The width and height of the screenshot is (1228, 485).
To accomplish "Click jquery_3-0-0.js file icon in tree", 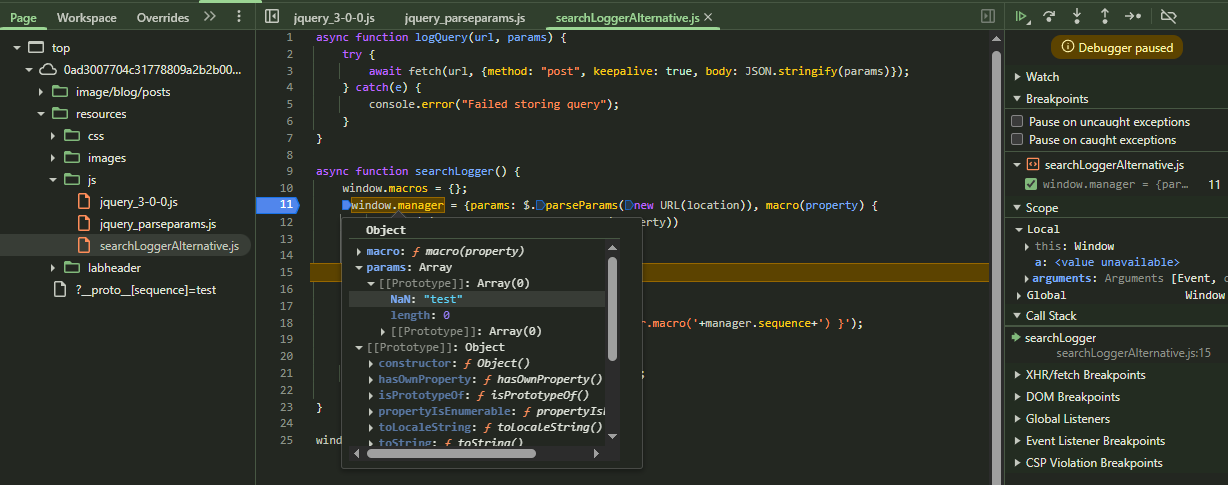I will [x=84, y=202].
